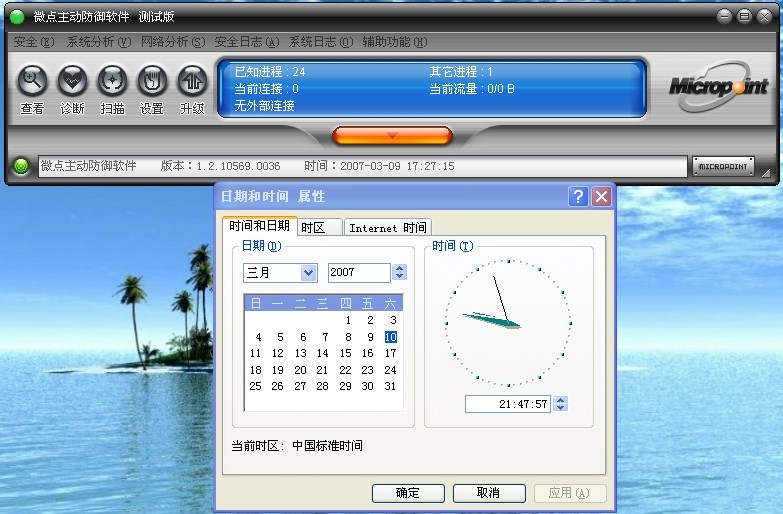Image resolution: width=783 pixels, height=514 pixels.
Task: Click the green orb in Micropoint title bar
Action: click(x=17, y=17)
